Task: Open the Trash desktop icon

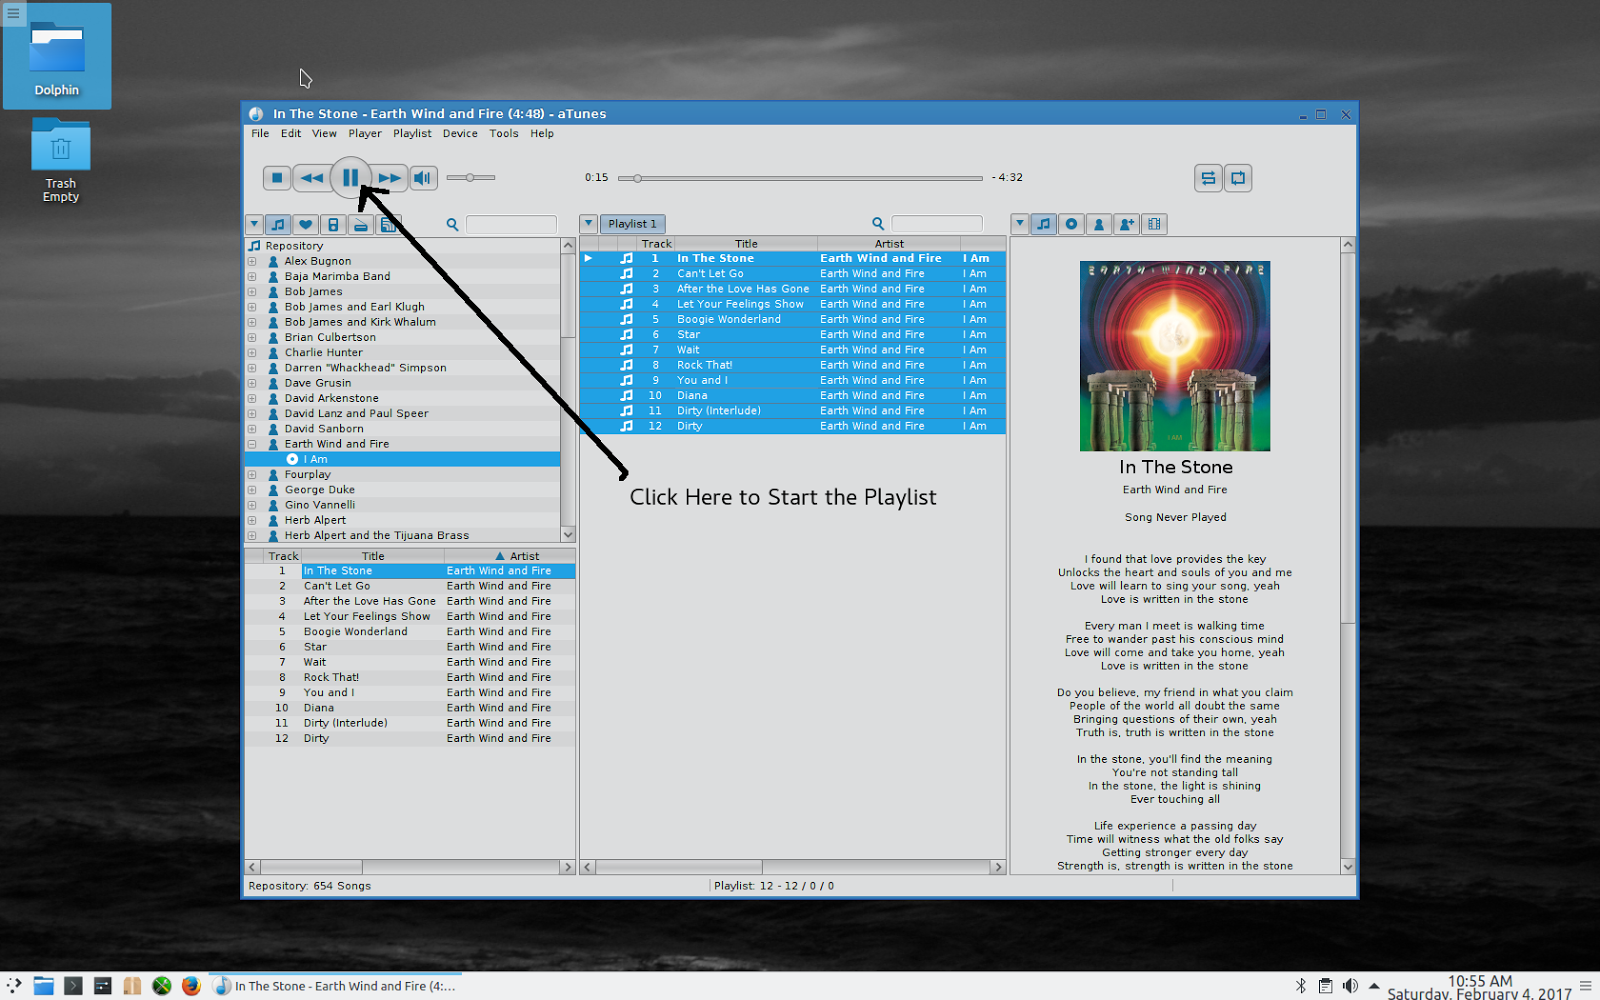Action: coord(60,160)
